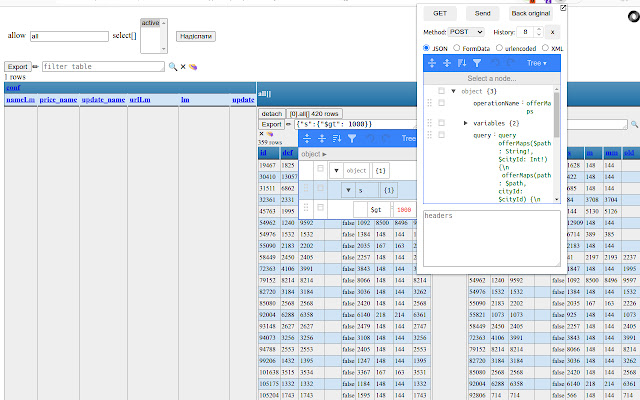Sort by price_name column header
Viewport: 640px width, 400px height.
58,100
